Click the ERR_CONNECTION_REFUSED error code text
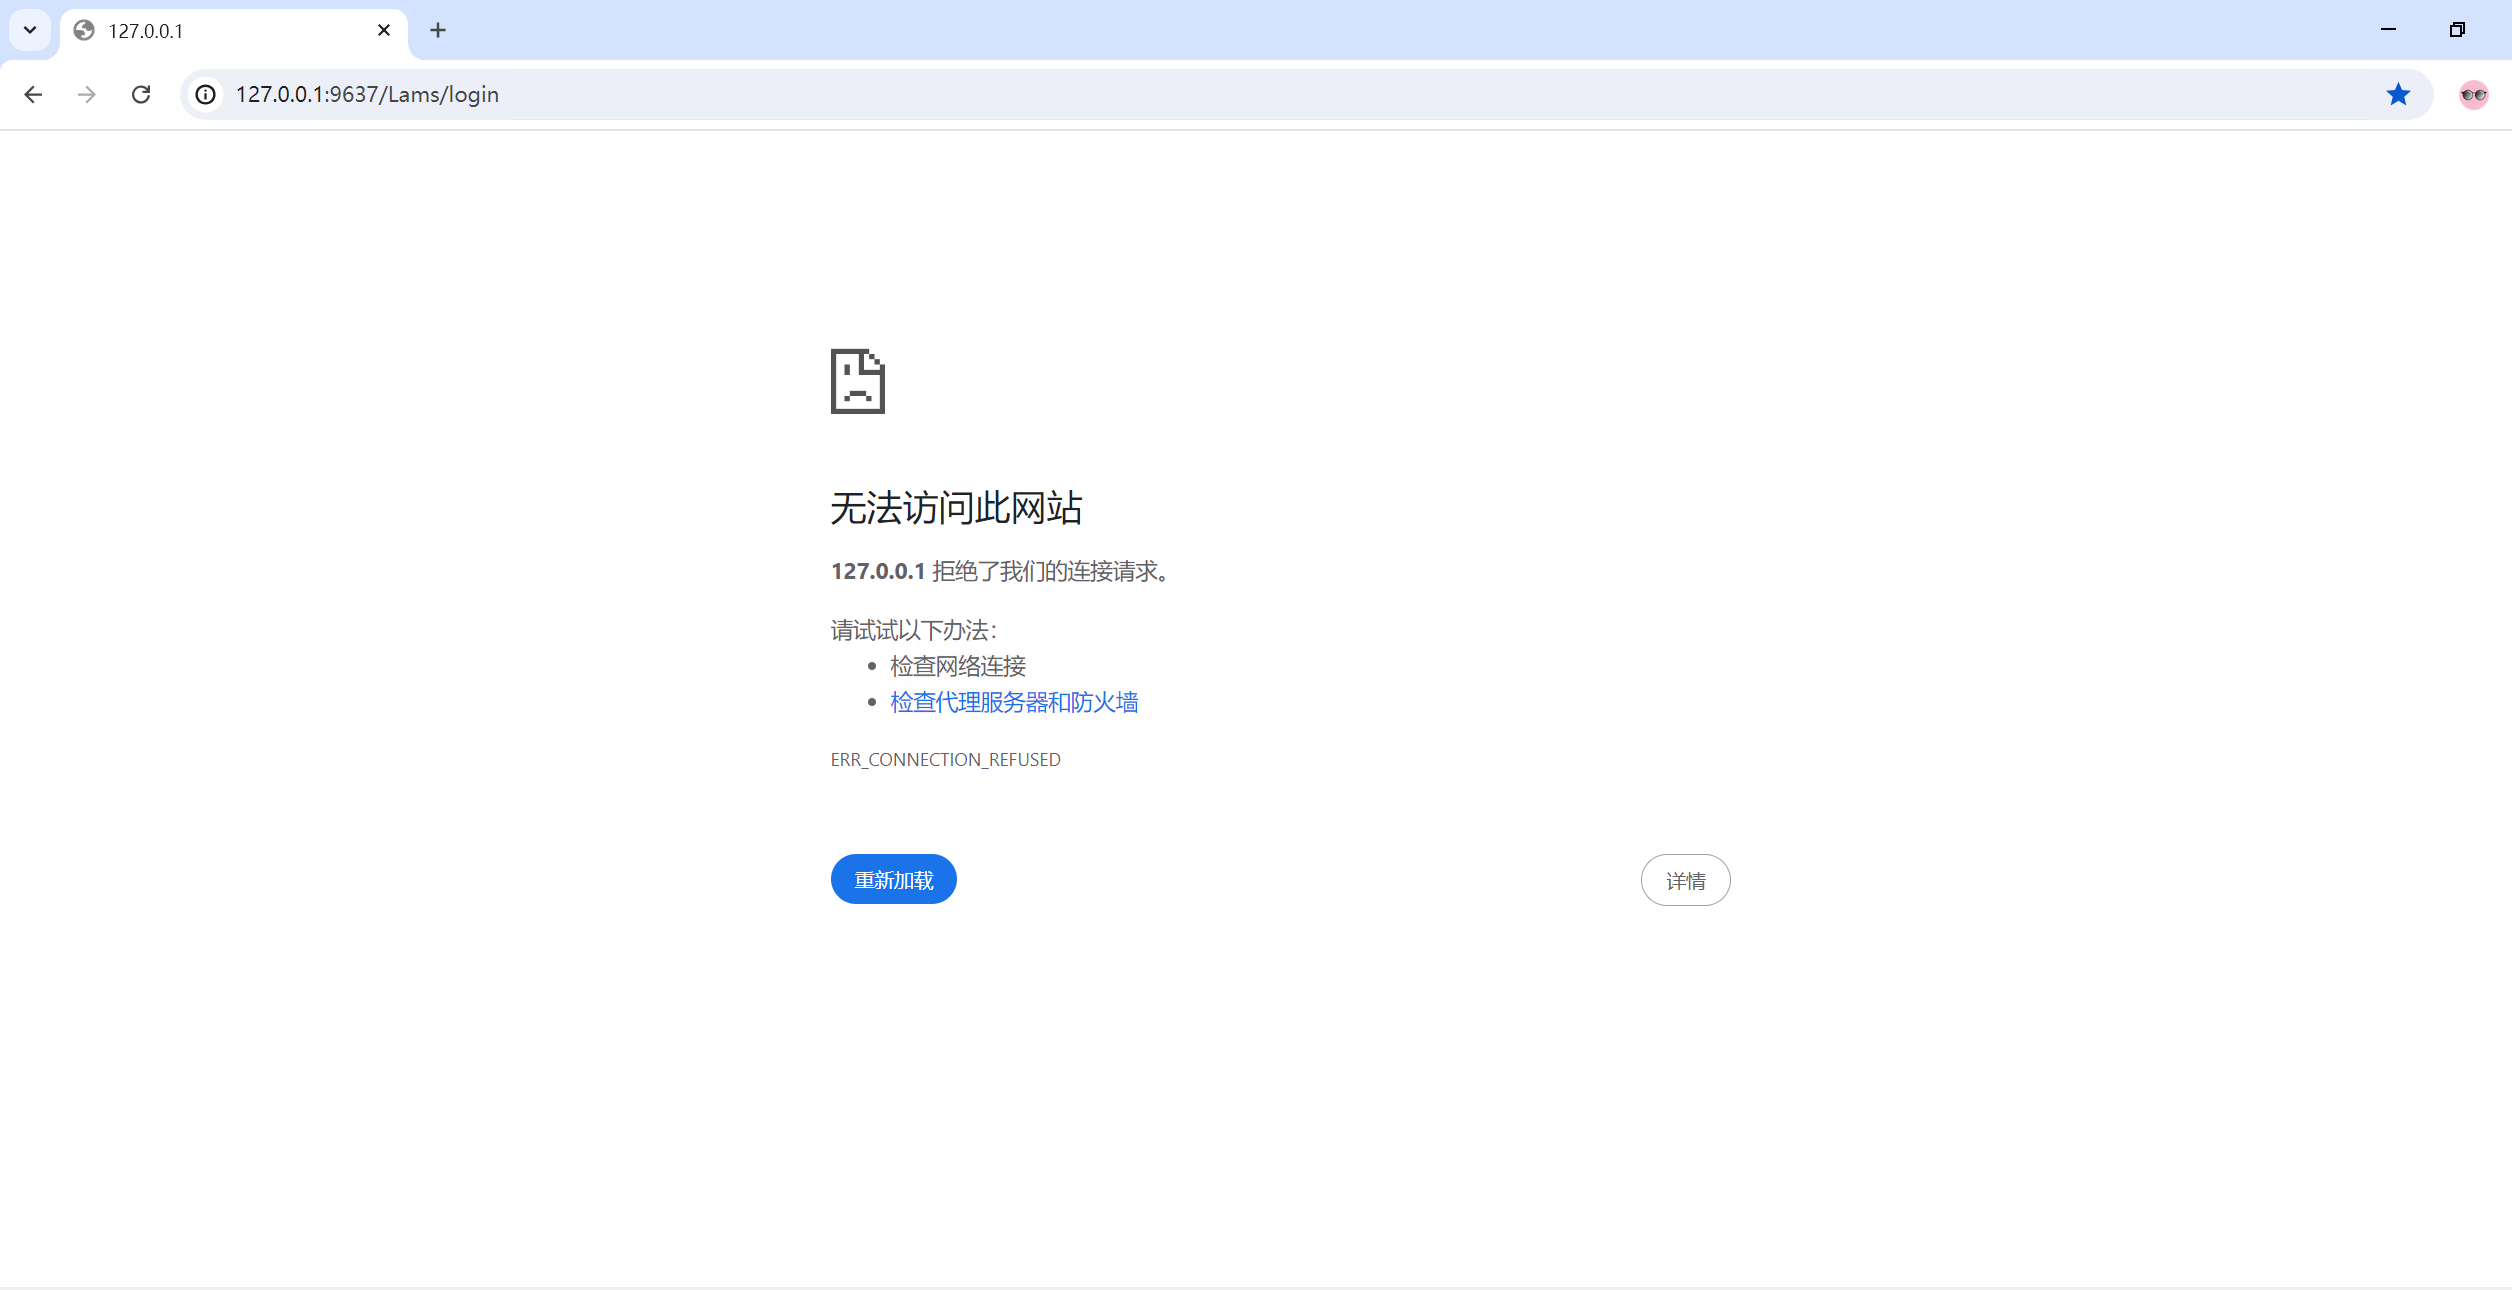2512x1290 pixels. click(x=945, y=760)
